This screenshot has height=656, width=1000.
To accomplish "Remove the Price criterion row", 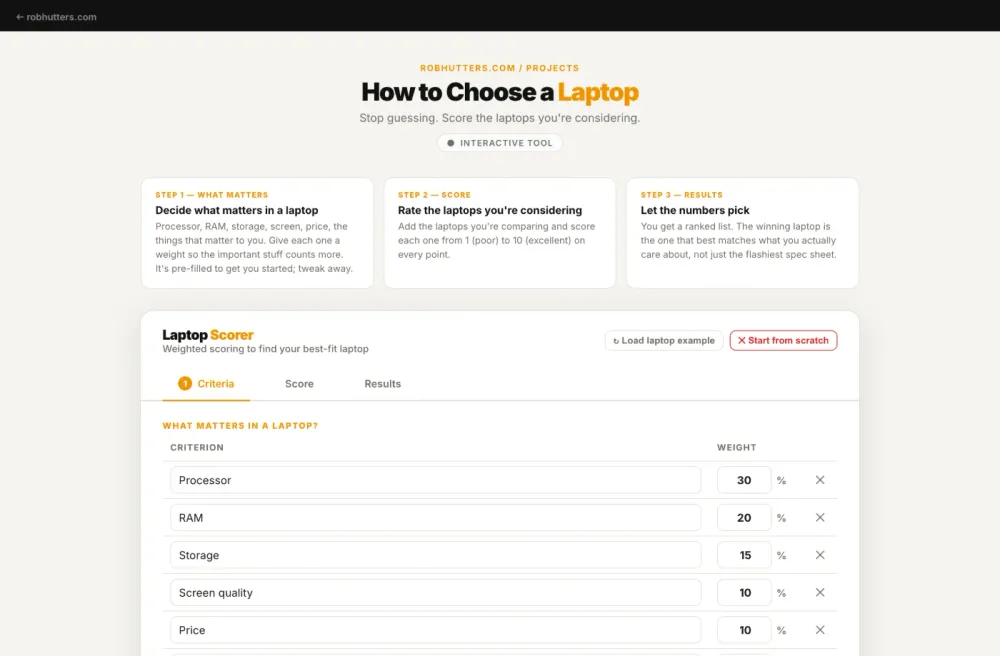I will coord(820,630).
